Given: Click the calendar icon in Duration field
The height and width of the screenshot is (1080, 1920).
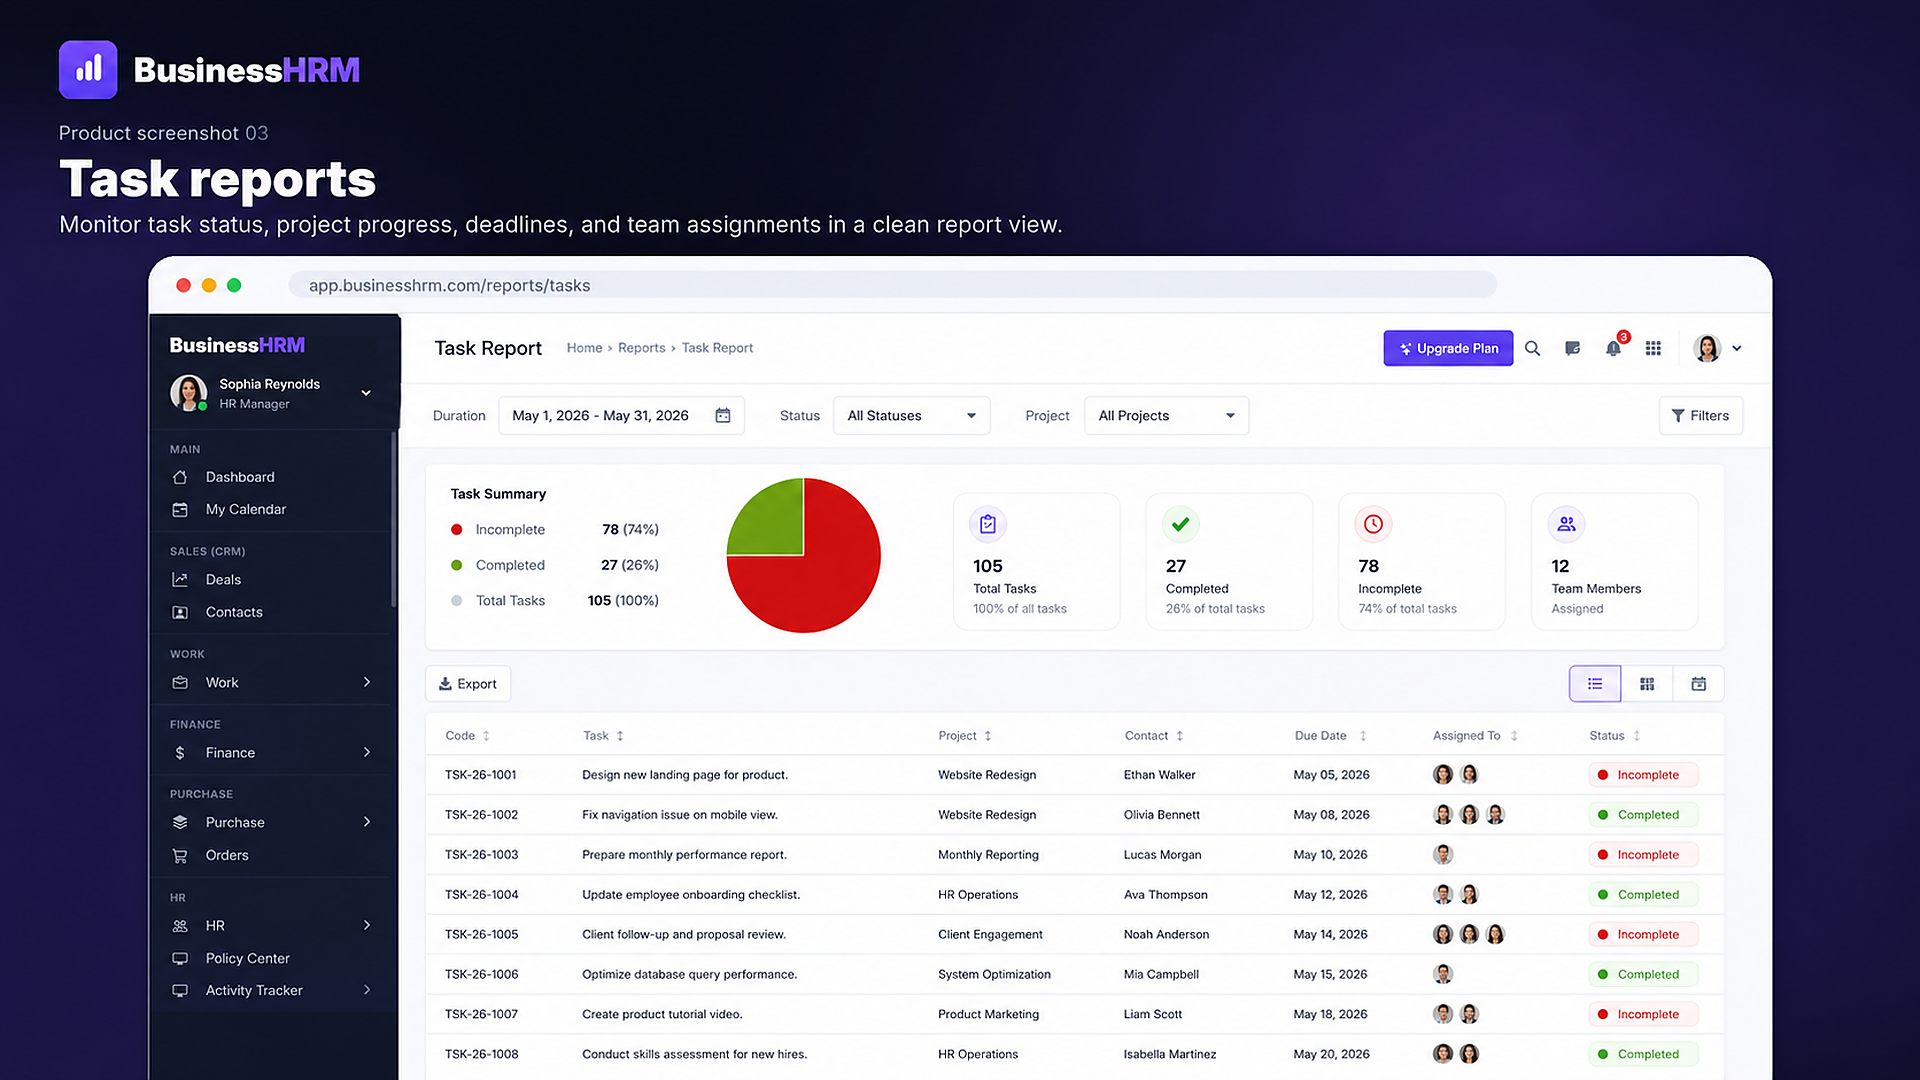Looking at the screenshot, I should pyautogui.click(x=723, y=415).
